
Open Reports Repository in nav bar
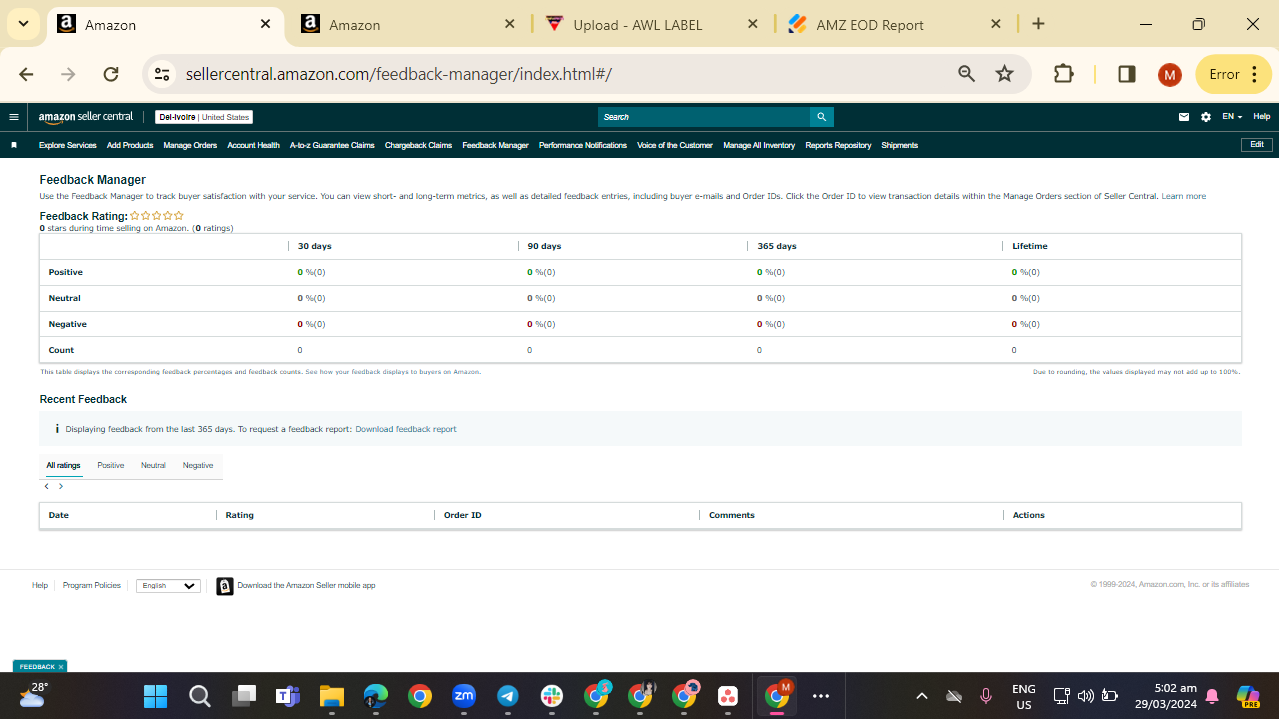pos(838,145)
